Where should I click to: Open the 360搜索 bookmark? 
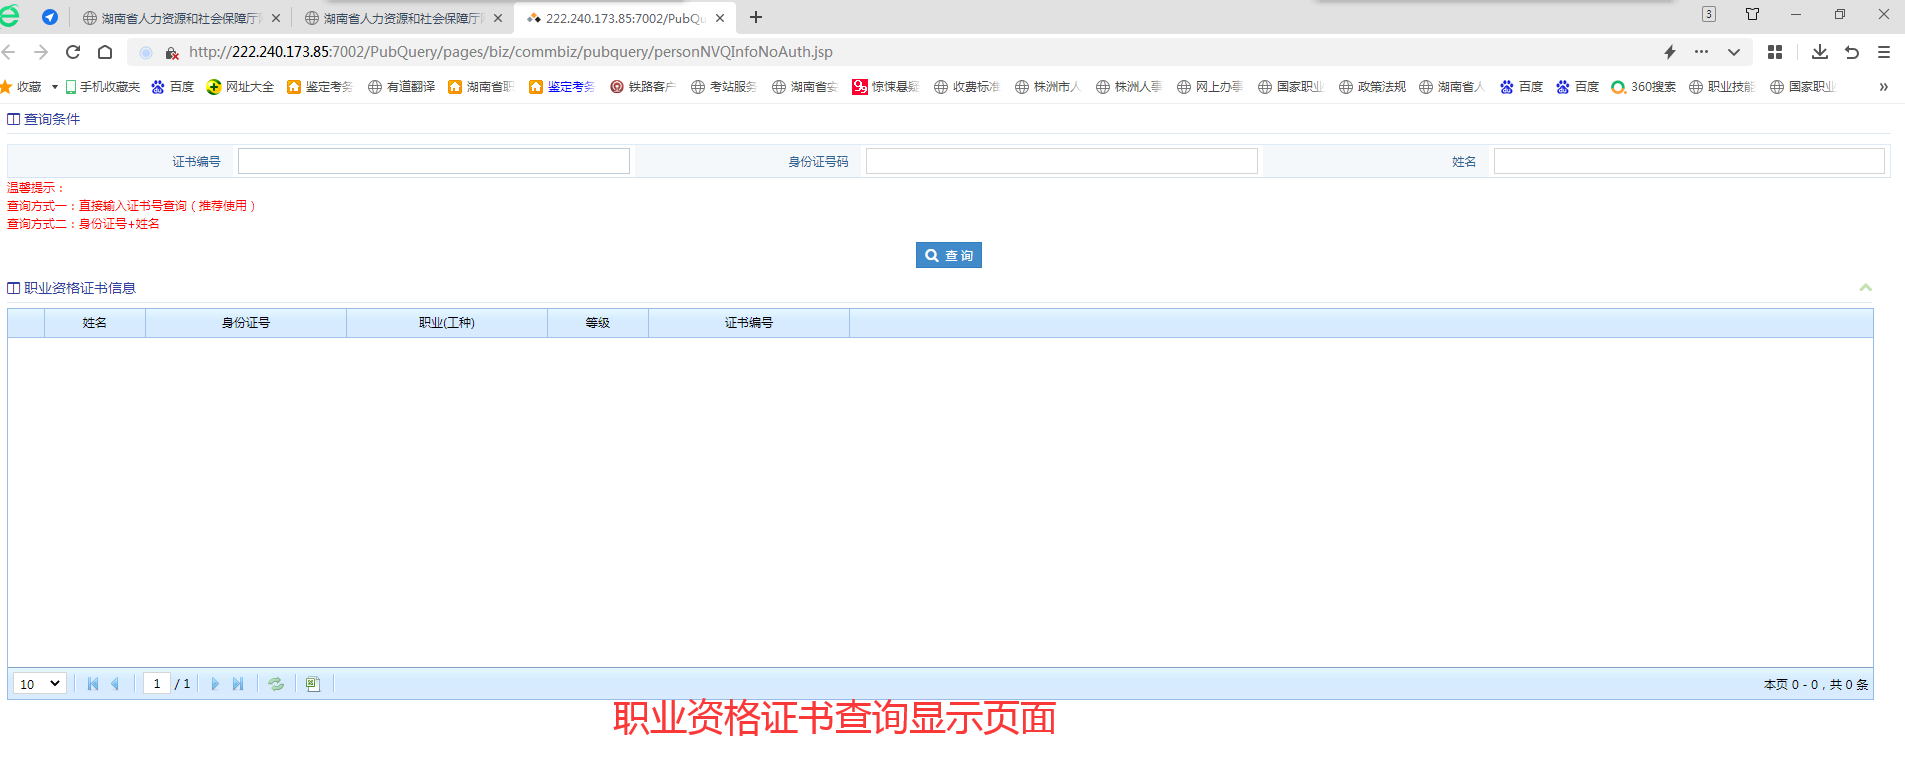click(x=1644, y=87)
